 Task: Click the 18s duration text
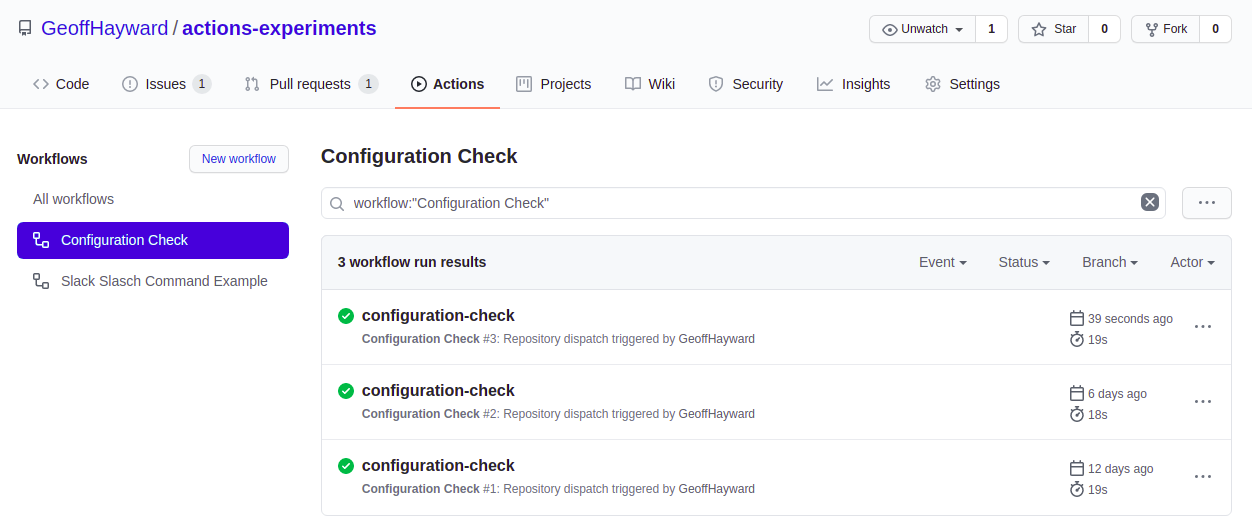point(1098,414)
